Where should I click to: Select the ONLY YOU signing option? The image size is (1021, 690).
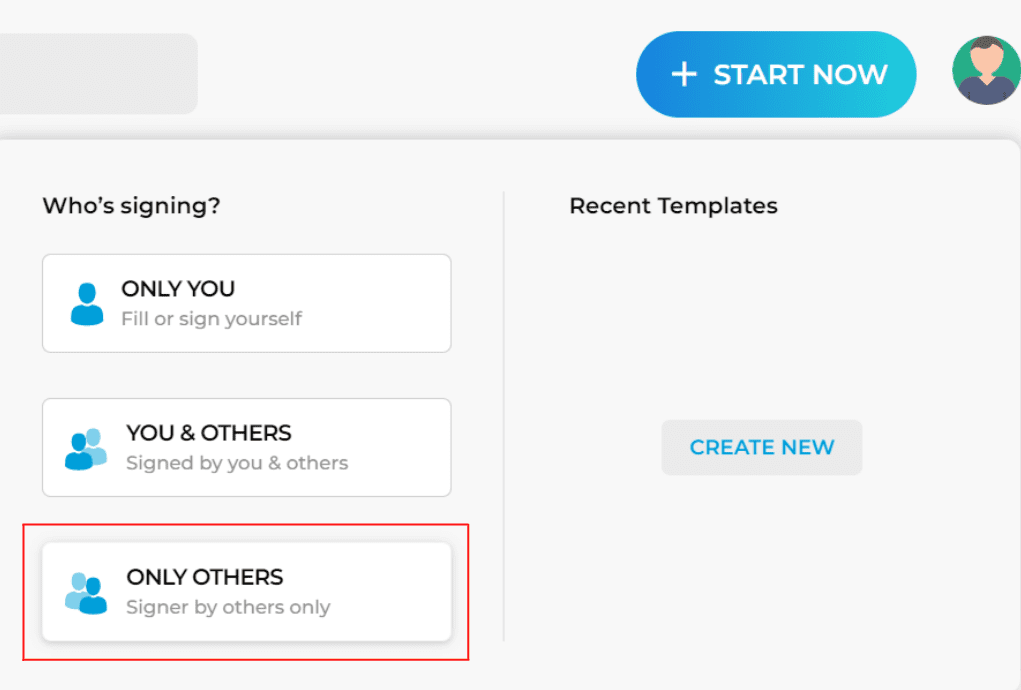tap(247, 303)
